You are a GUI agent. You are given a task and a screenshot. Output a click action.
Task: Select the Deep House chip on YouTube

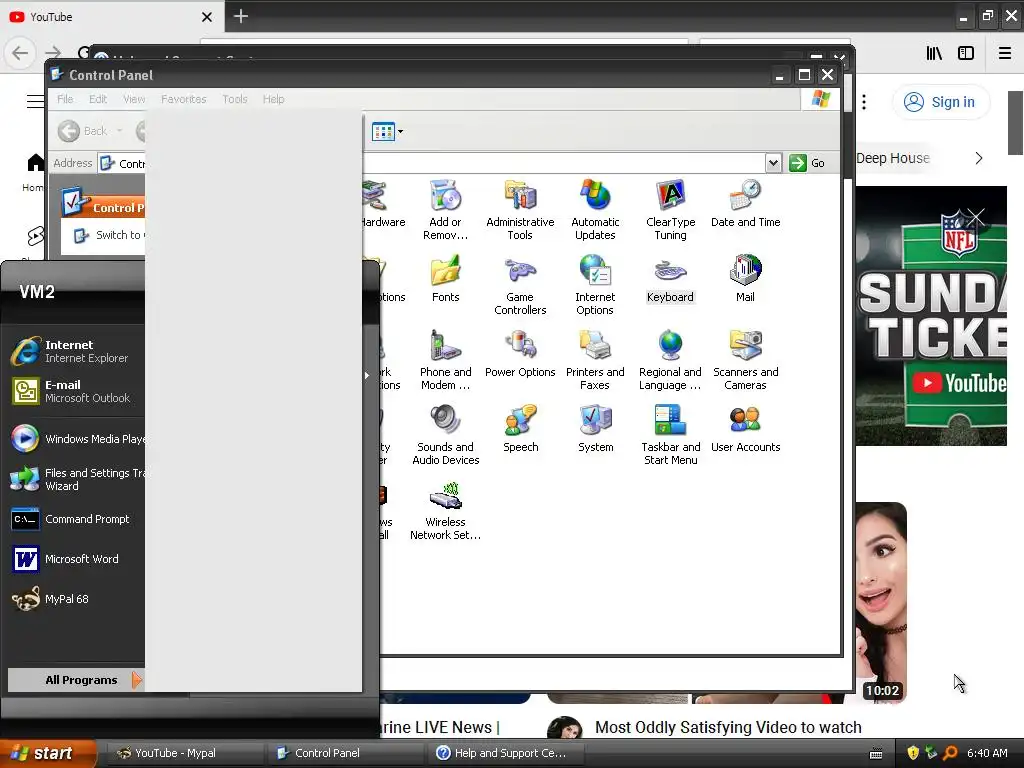click(892, 158)
